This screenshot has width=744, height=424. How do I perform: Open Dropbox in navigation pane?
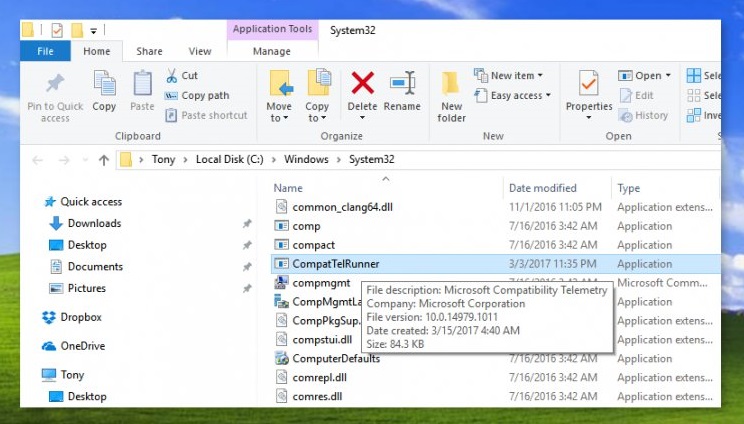pos(81,317)
